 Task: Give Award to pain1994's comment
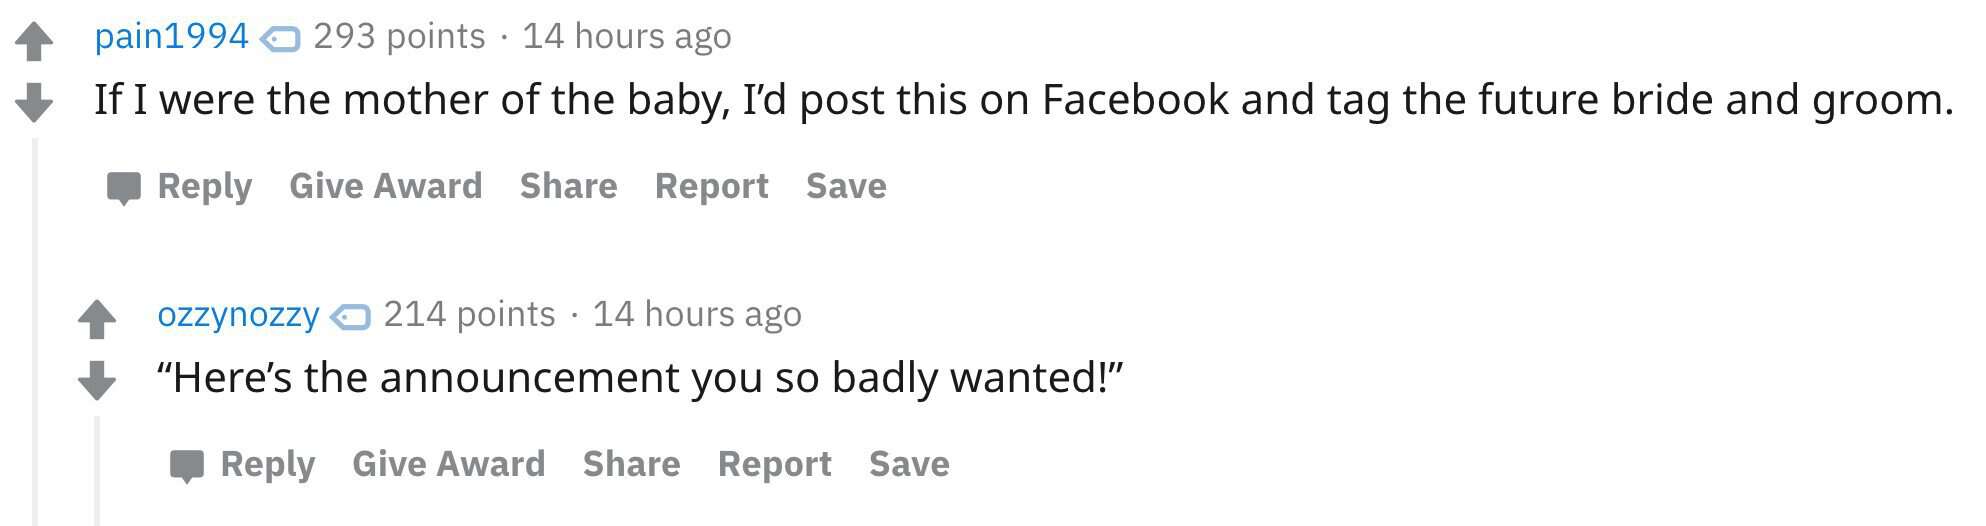385,186
